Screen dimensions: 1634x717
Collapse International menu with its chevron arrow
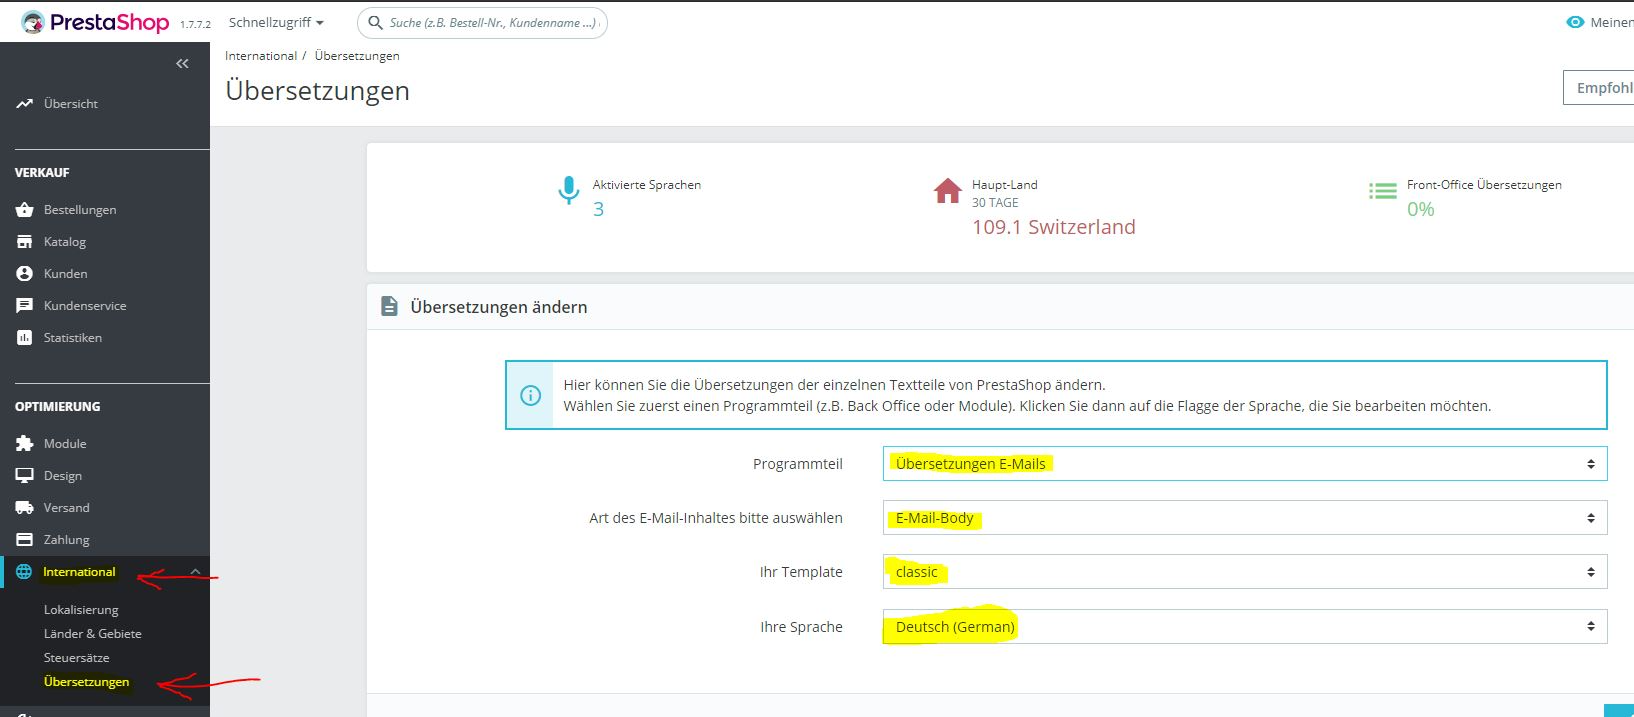195,572
